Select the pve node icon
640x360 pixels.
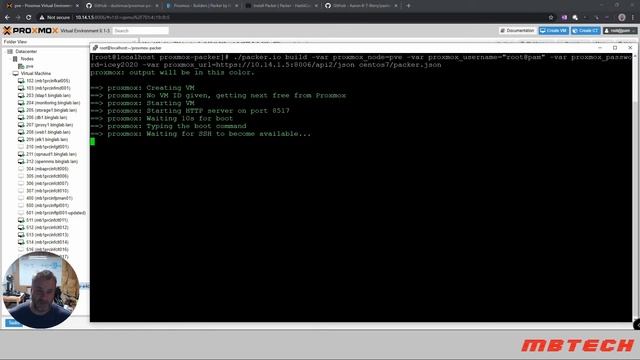pos(21,66)
